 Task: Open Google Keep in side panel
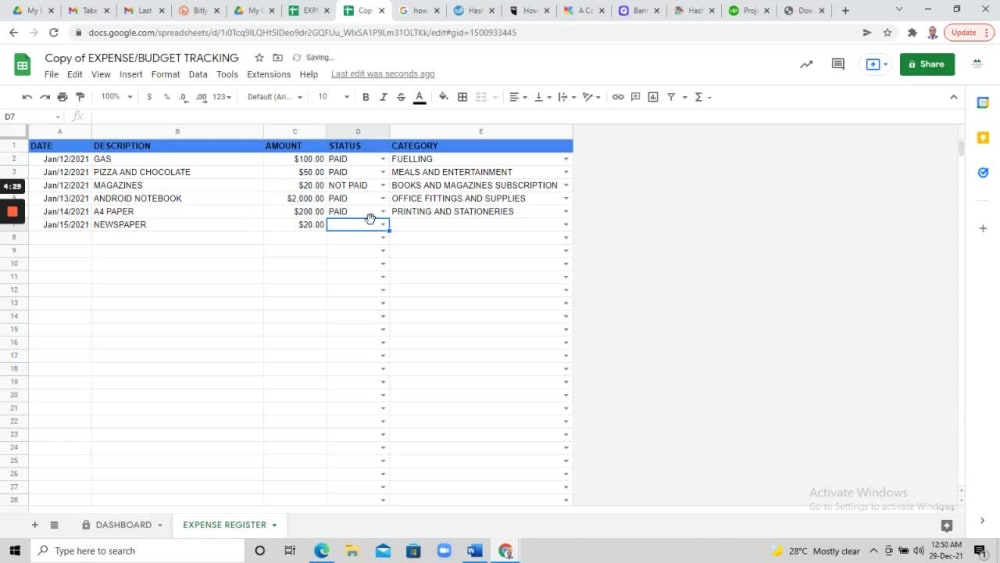tap(983, 138)
